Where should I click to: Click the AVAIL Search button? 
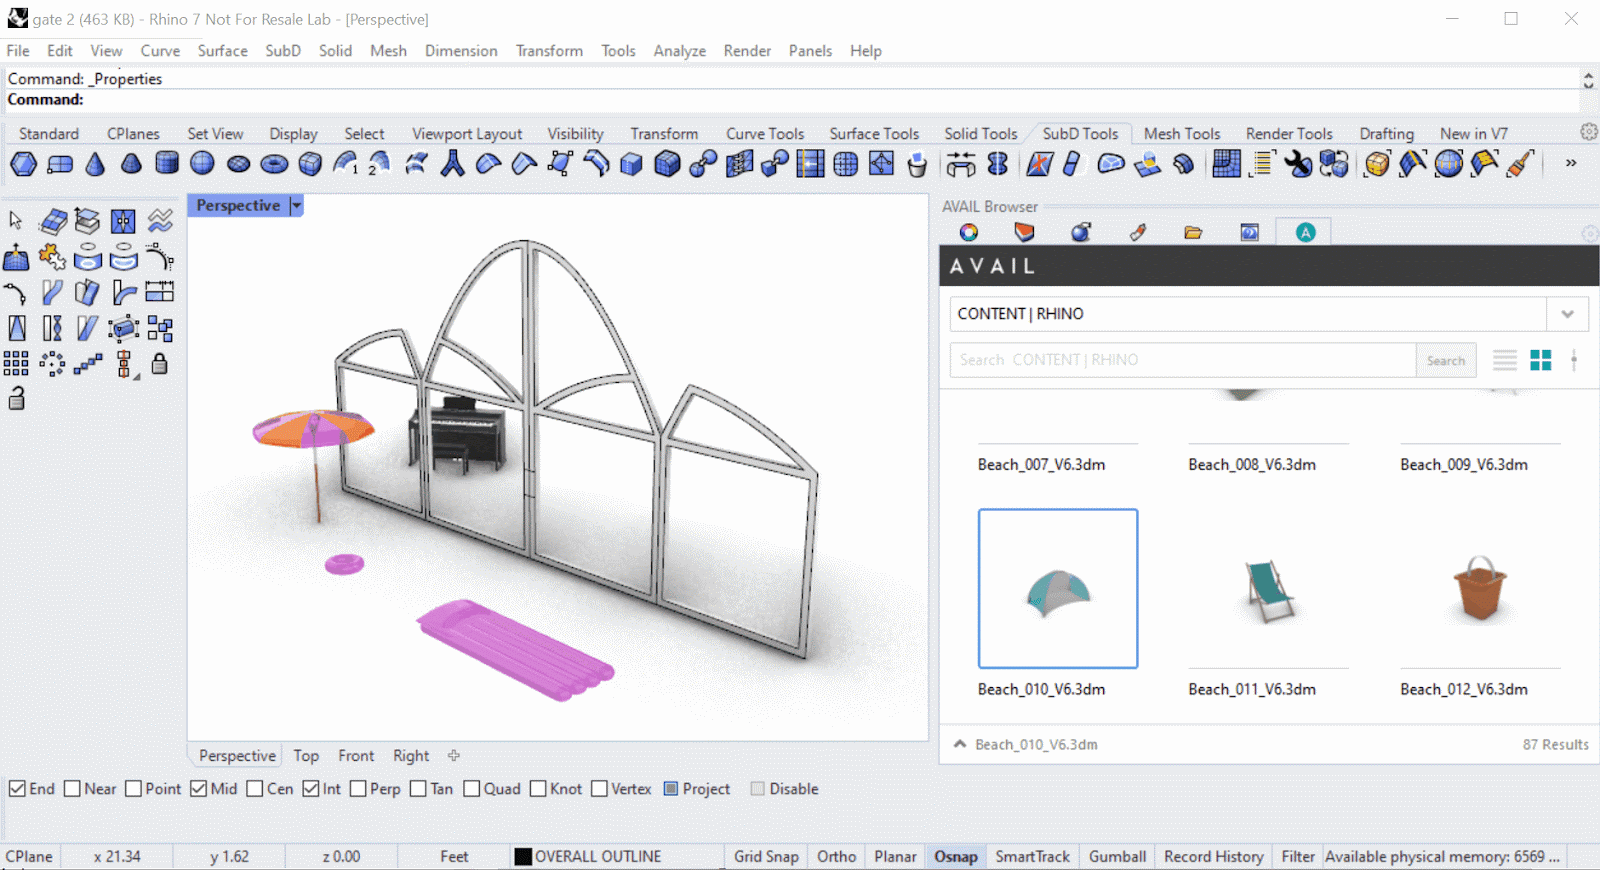coord(1445,360)
